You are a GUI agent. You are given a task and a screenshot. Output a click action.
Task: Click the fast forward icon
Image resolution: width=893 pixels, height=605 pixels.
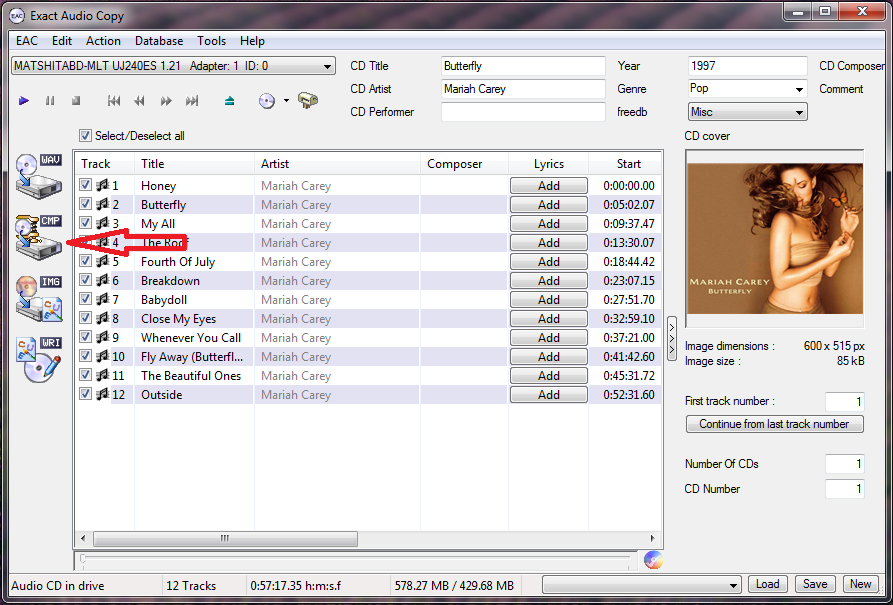tap(166, 101)
